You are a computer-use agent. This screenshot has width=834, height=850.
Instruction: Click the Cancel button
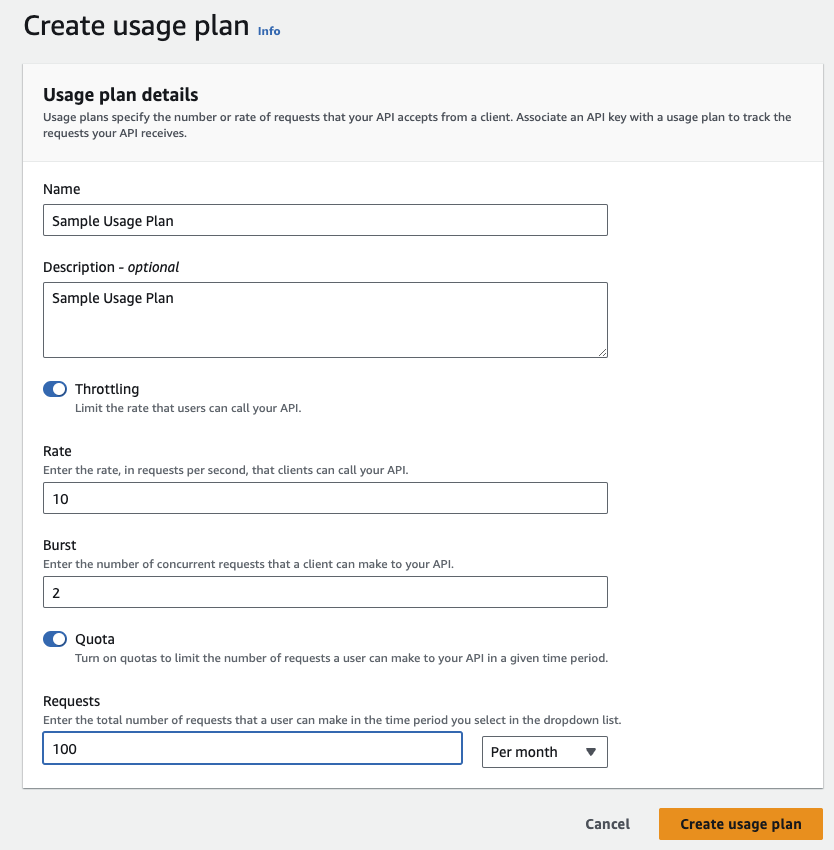pos(607,824)
